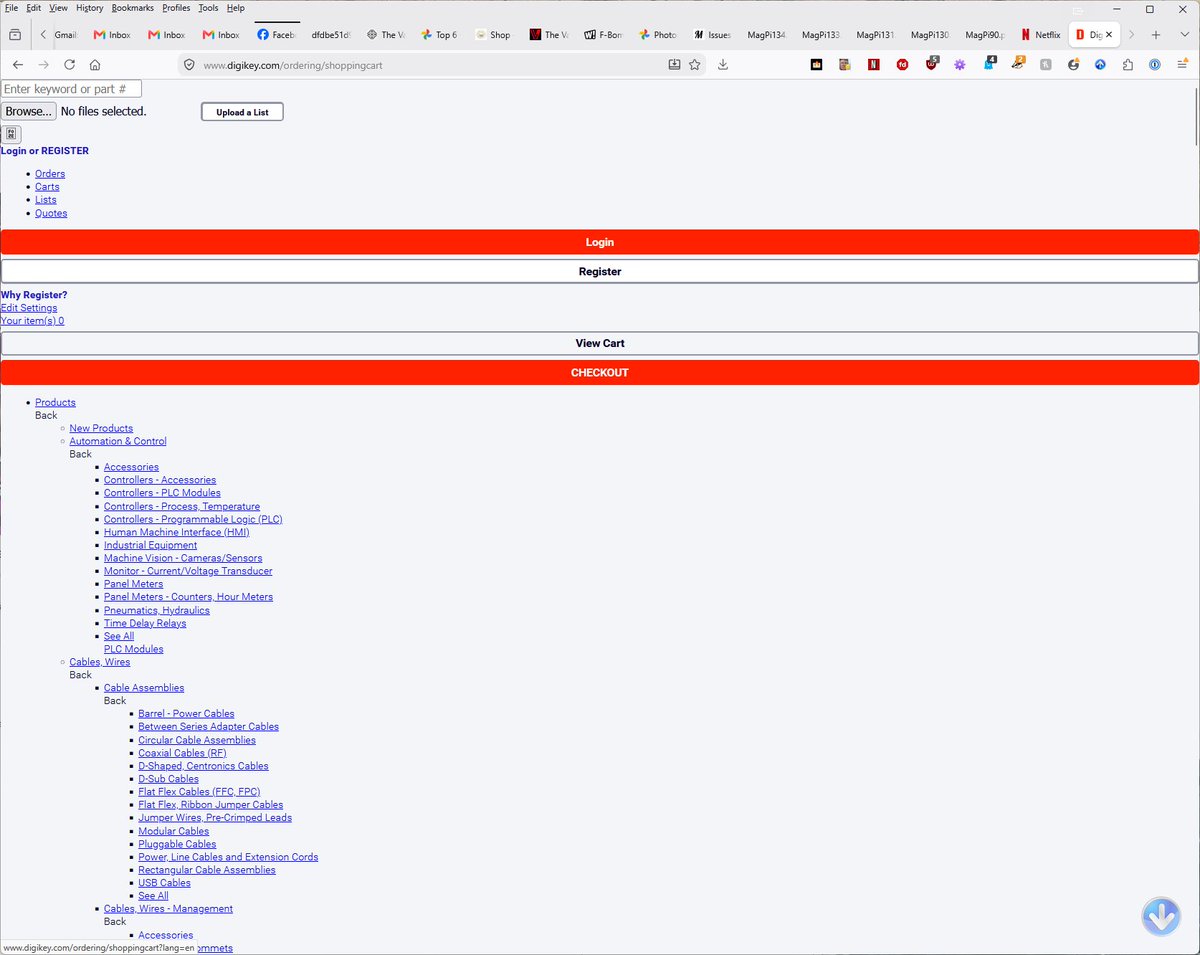Click the red Login button
Screen dimensions: 1200x955
[x=600, y=242]
